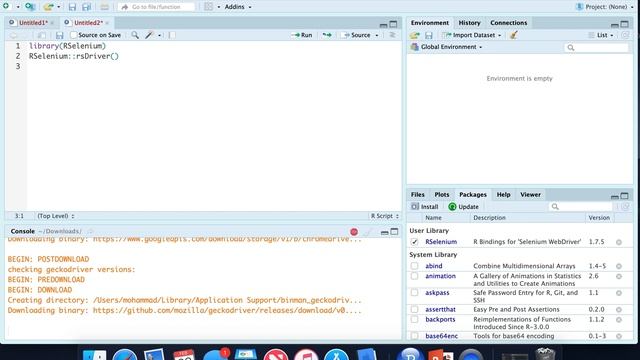640x360 pixels.
Task: Click the code tools magic wand icon
Action: pyautogui.click(x=149, y=35)
